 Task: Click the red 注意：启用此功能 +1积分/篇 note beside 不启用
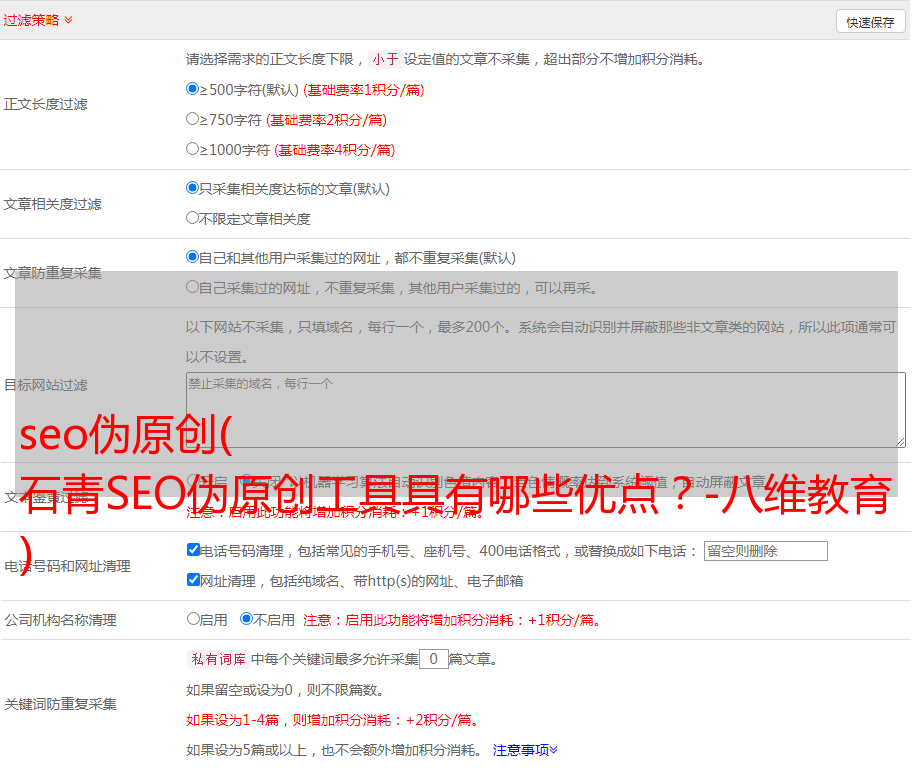click(451, 620)
